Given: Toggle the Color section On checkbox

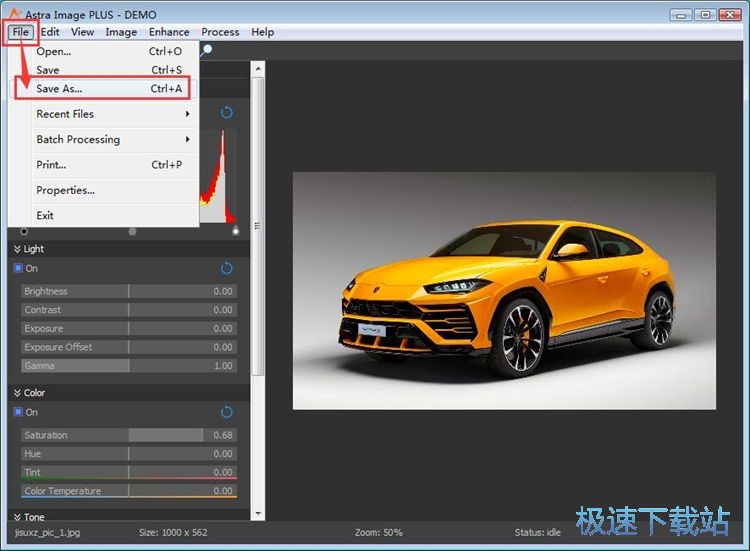Looking at the screenshot, I should [18, 412].
